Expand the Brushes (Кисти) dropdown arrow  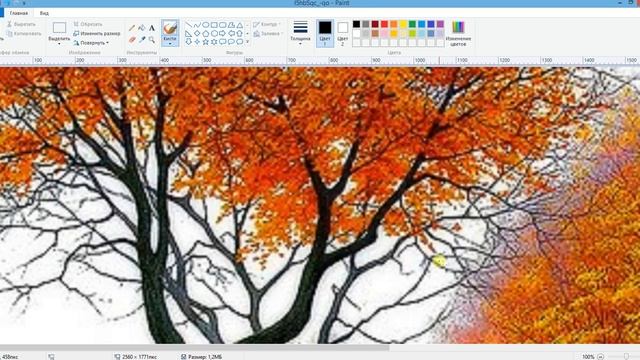(170, 44)
